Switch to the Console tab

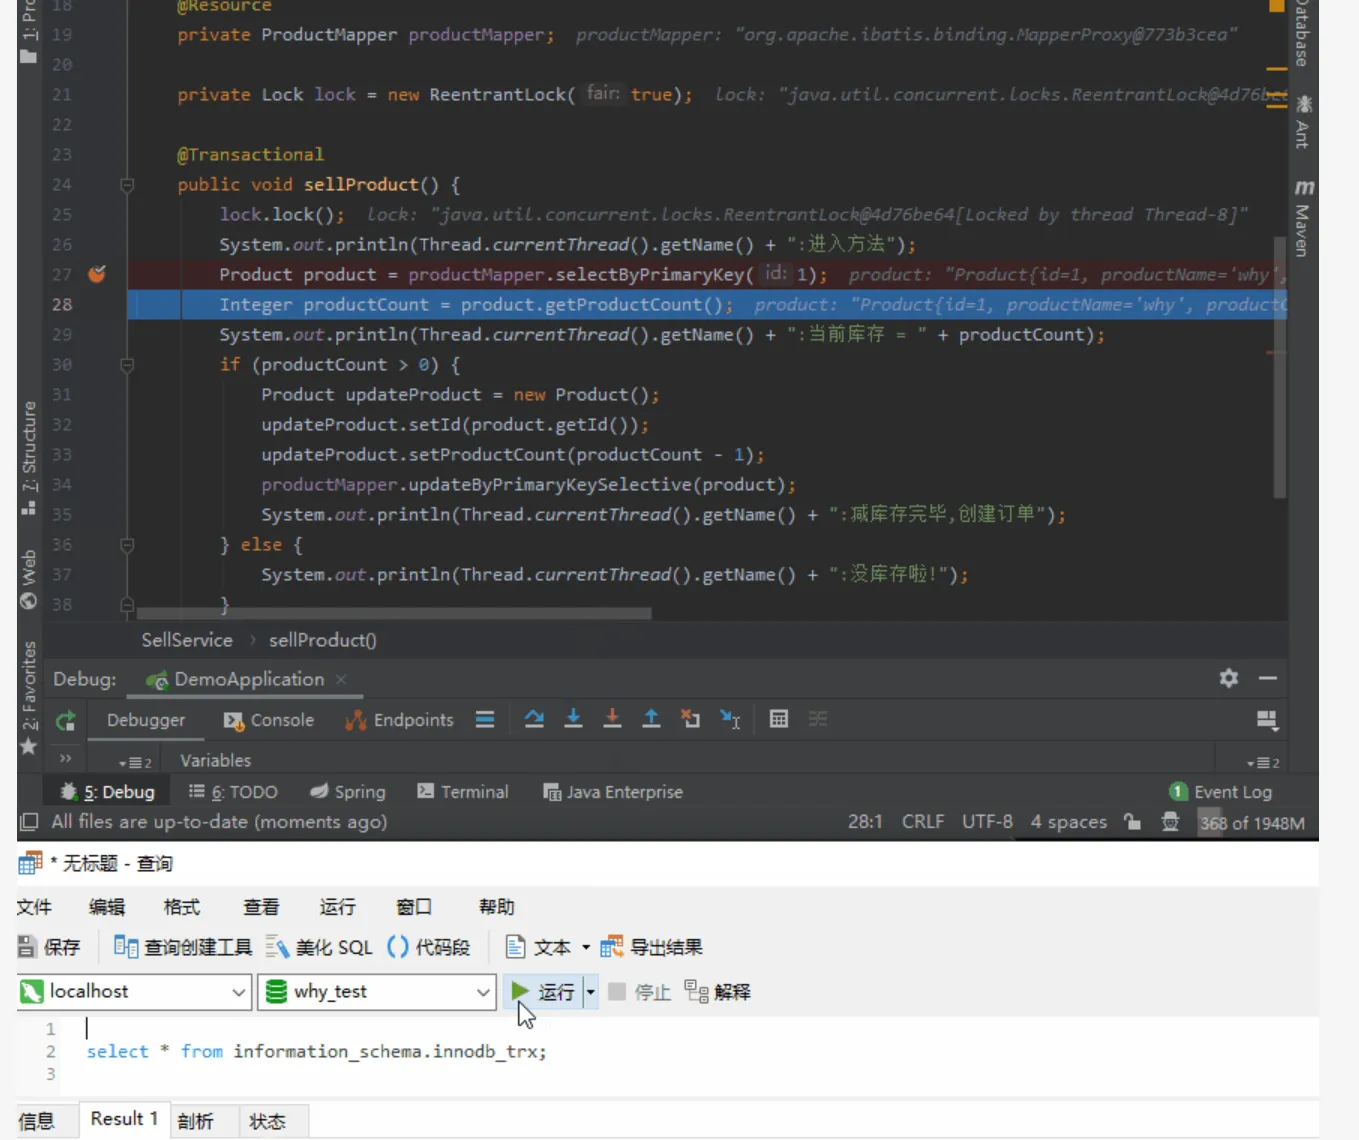tap(269, 720)
